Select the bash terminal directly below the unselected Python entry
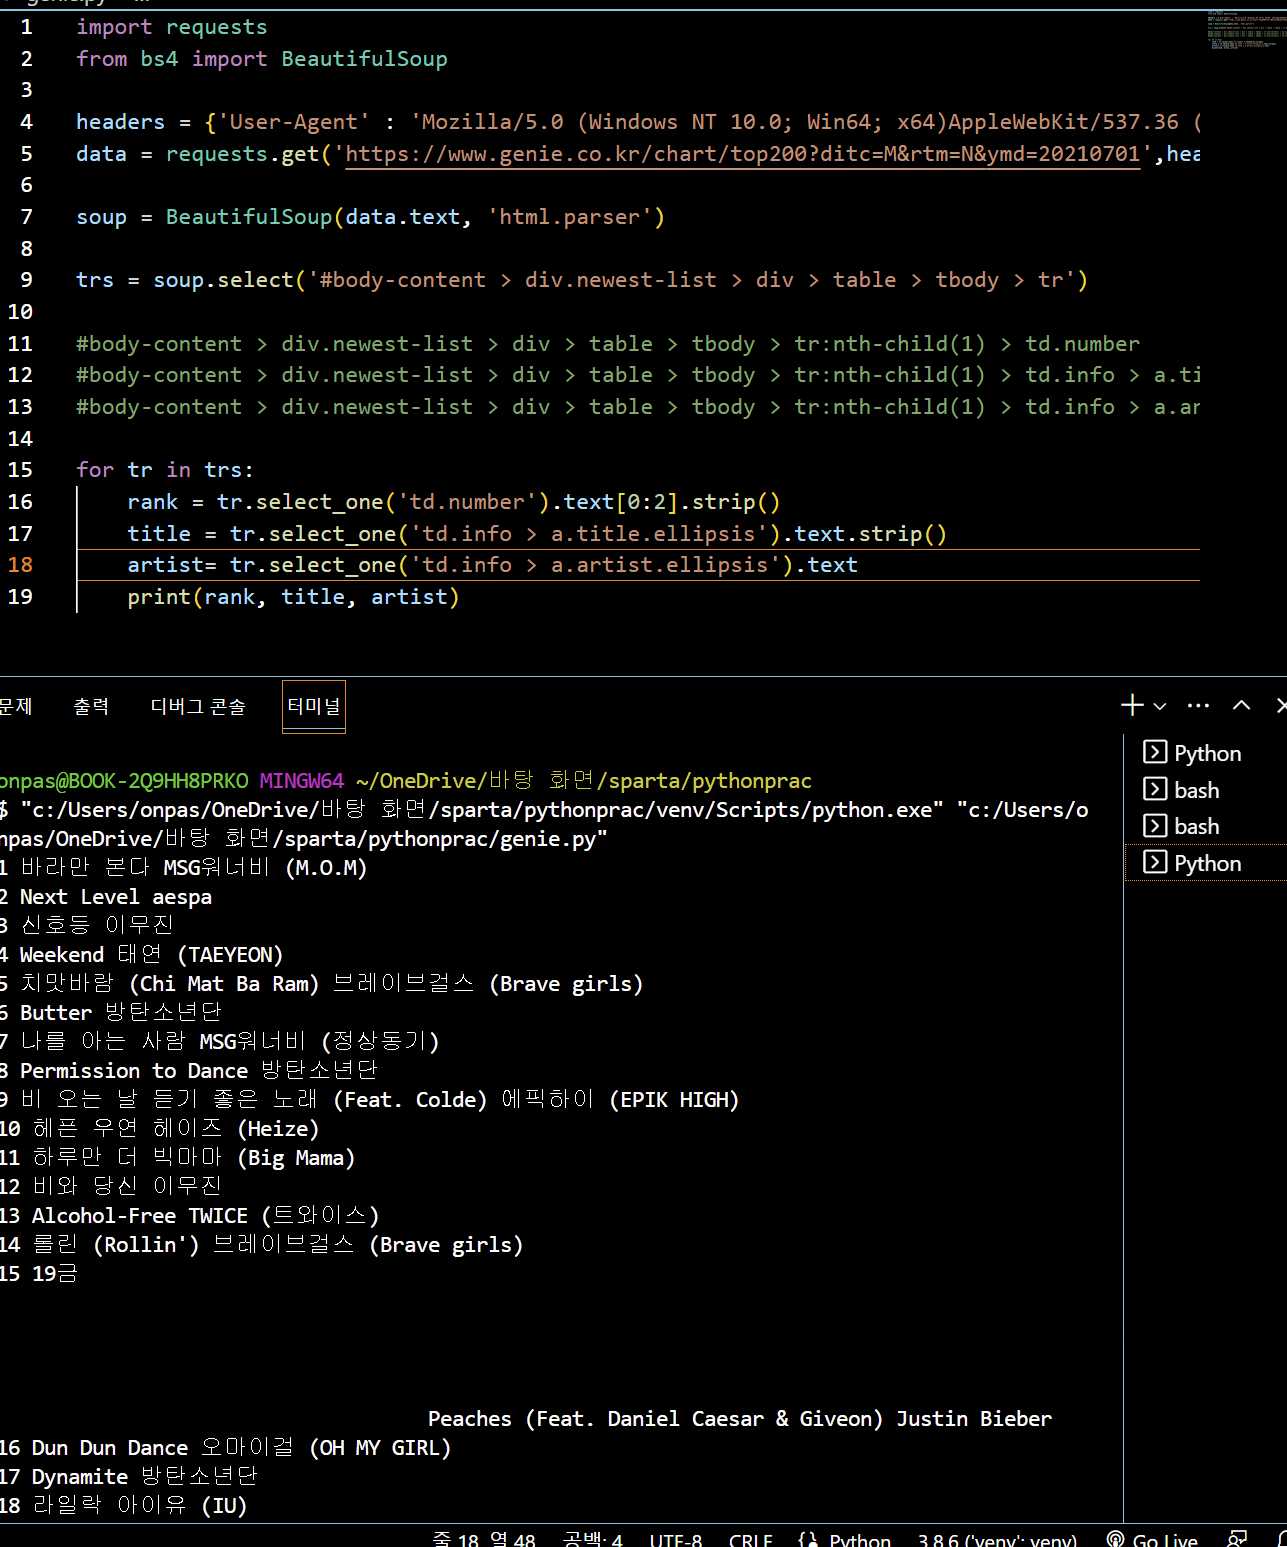The image size is (1287, 1547). pyautogui.click(x=1206, y=790)
